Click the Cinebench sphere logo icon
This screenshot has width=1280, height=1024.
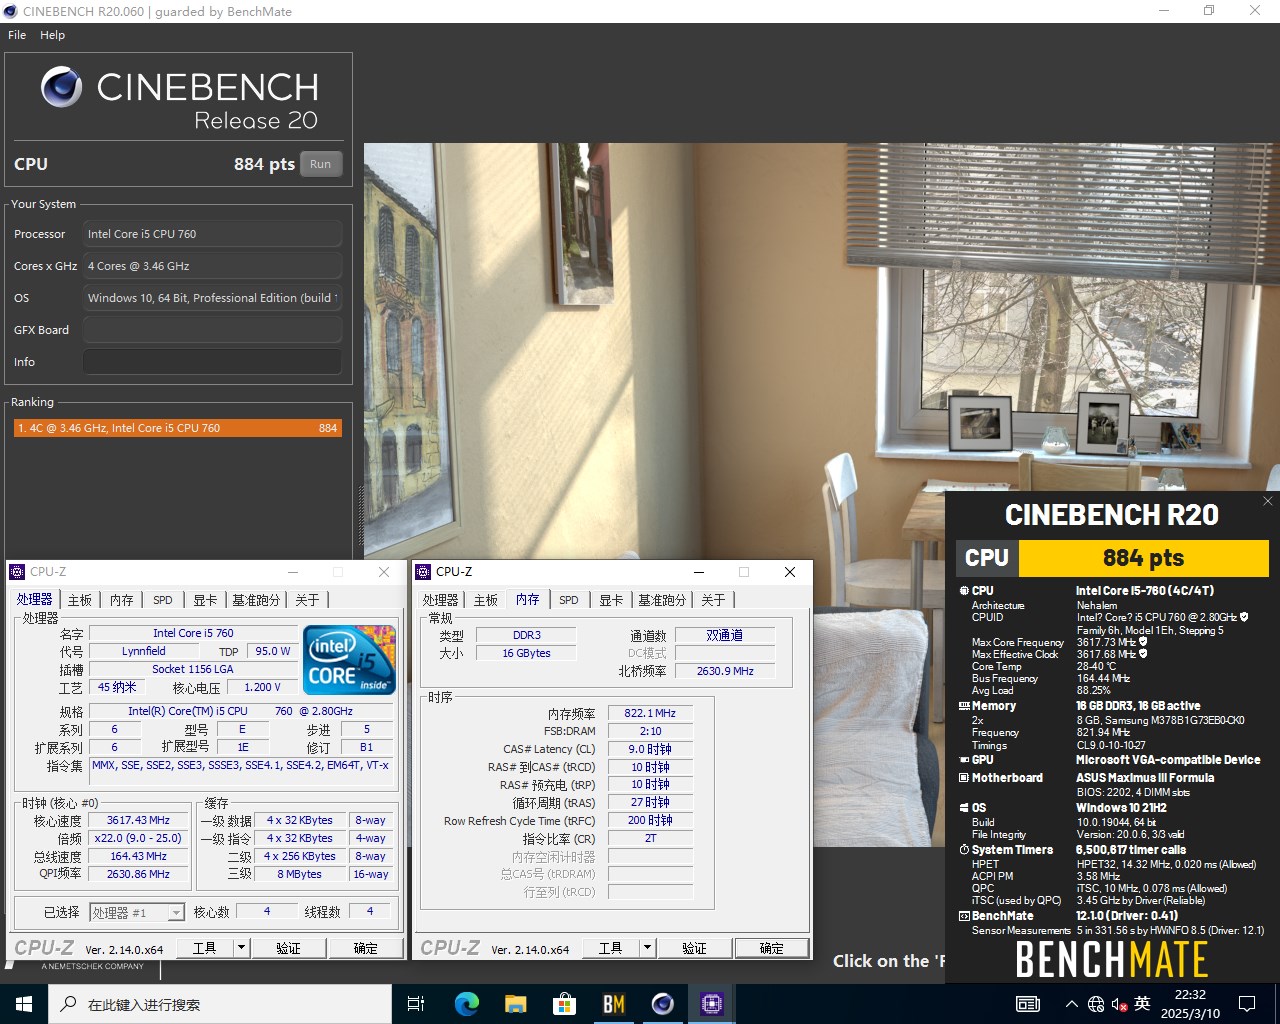pyautogui.click(x=62, y=88)
